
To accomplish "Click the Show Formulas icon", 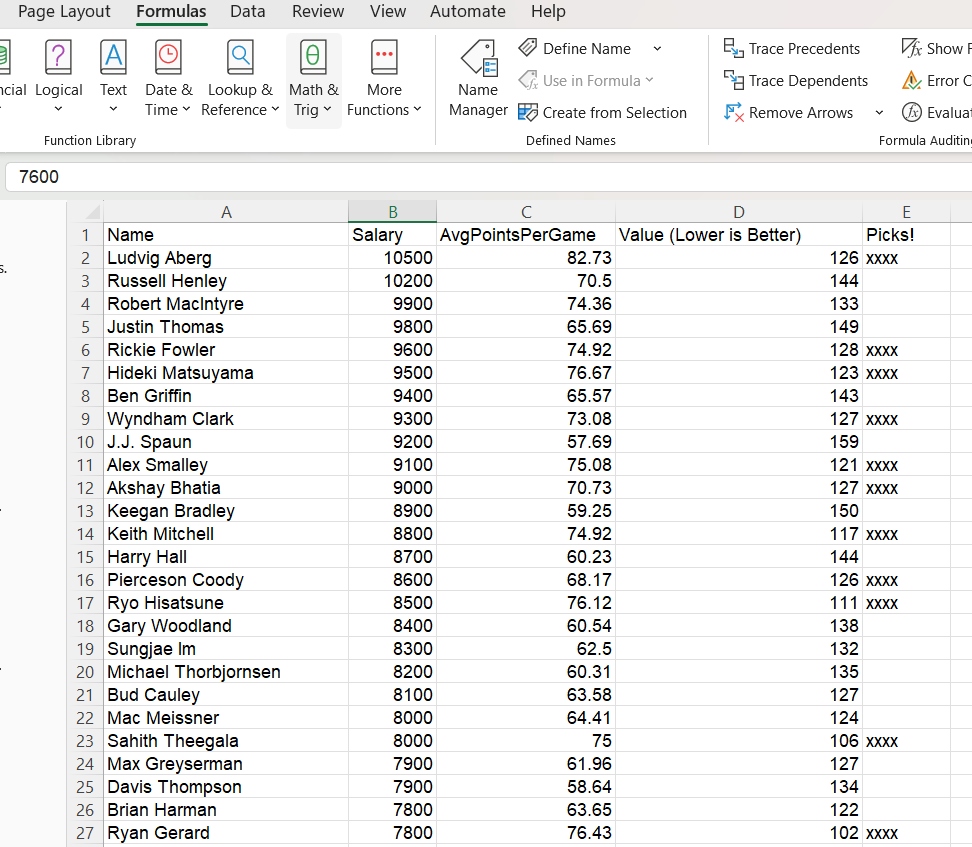I will point(911,48).
